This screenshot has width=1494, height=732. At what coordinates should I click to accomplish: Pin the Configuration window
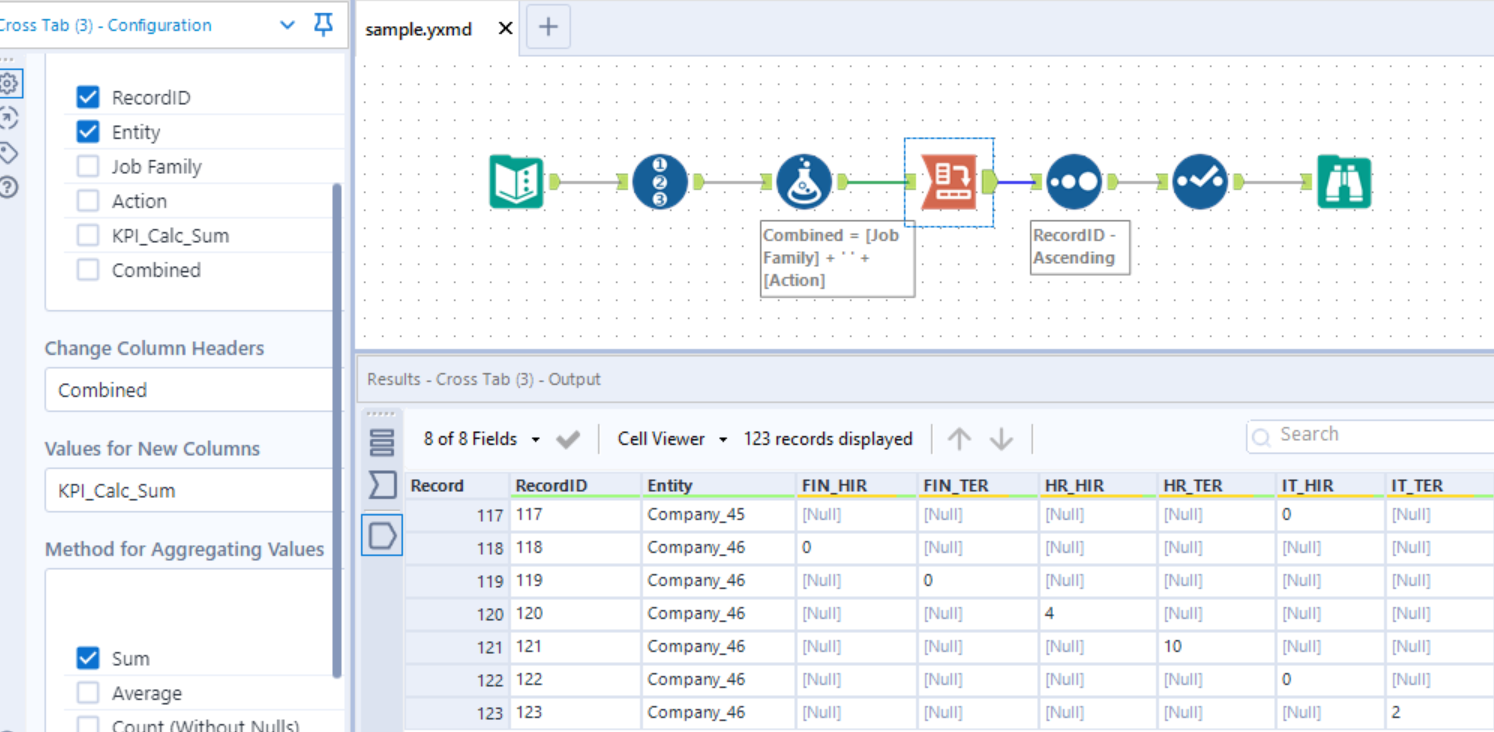(x=323, y=26)
